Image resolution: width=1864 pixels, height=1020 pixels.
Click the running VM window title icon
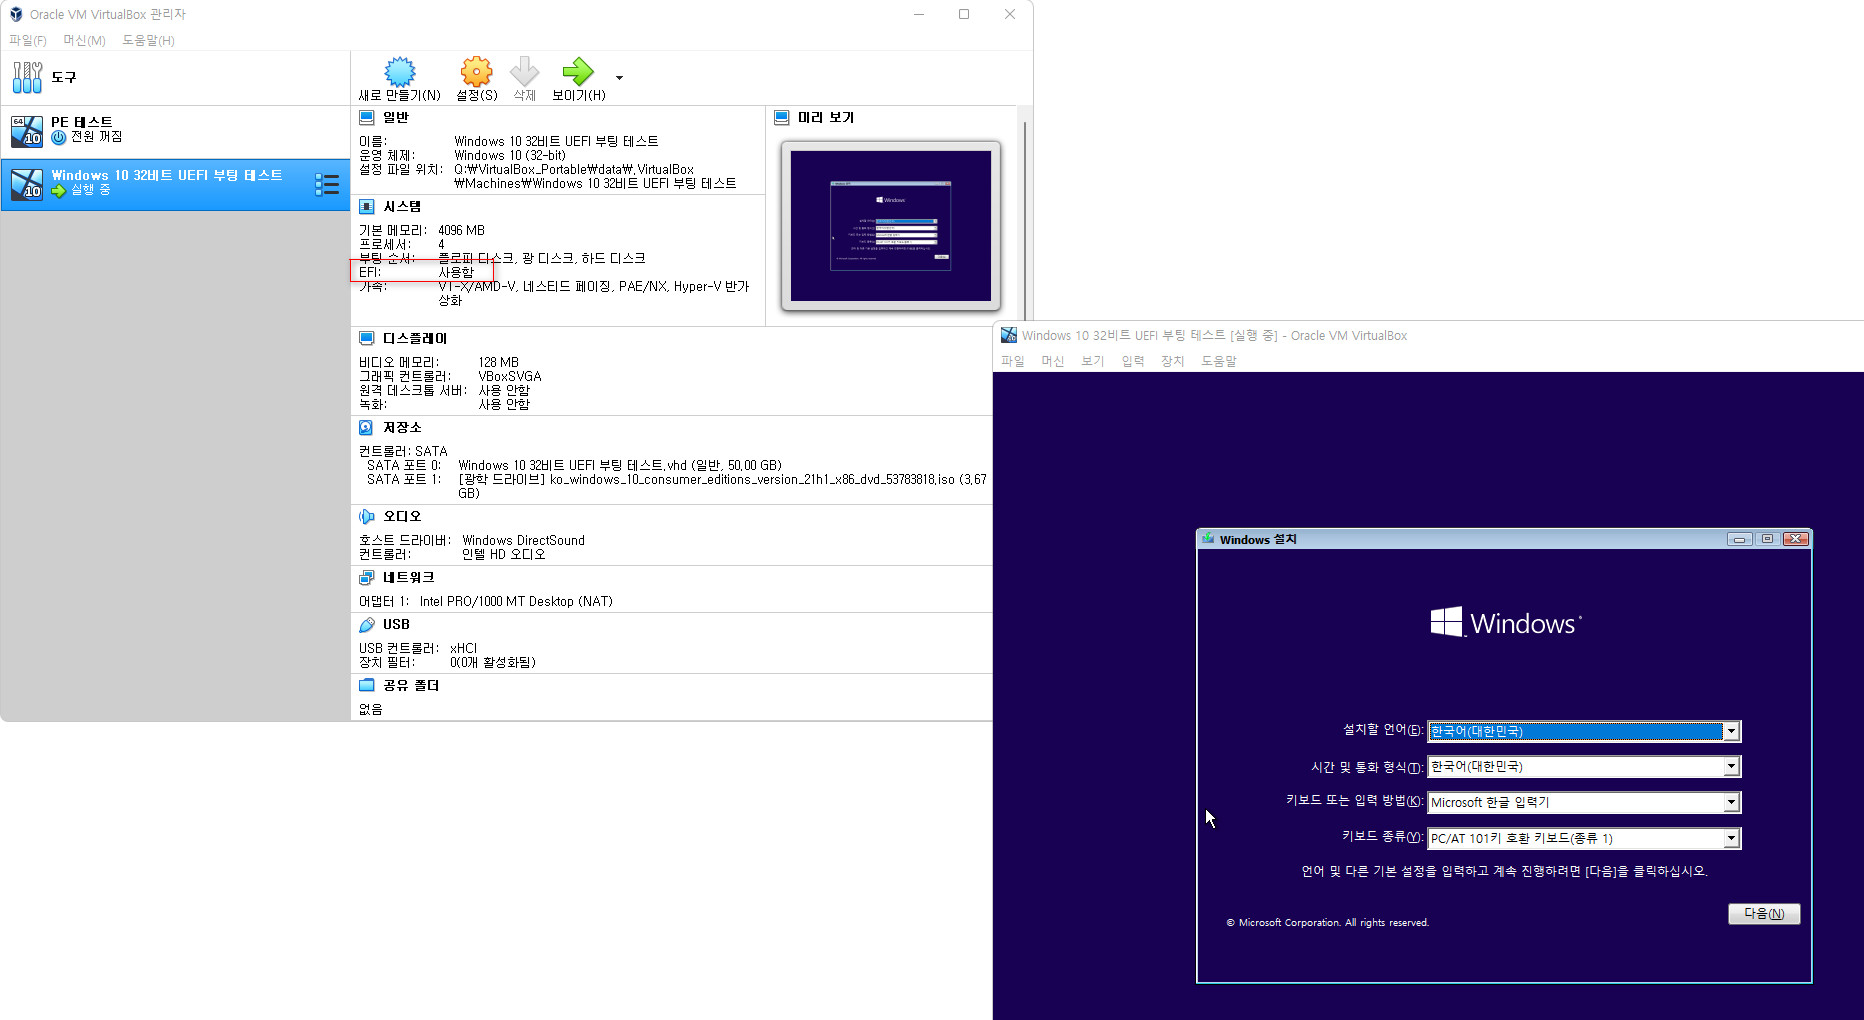point(1009,335)
